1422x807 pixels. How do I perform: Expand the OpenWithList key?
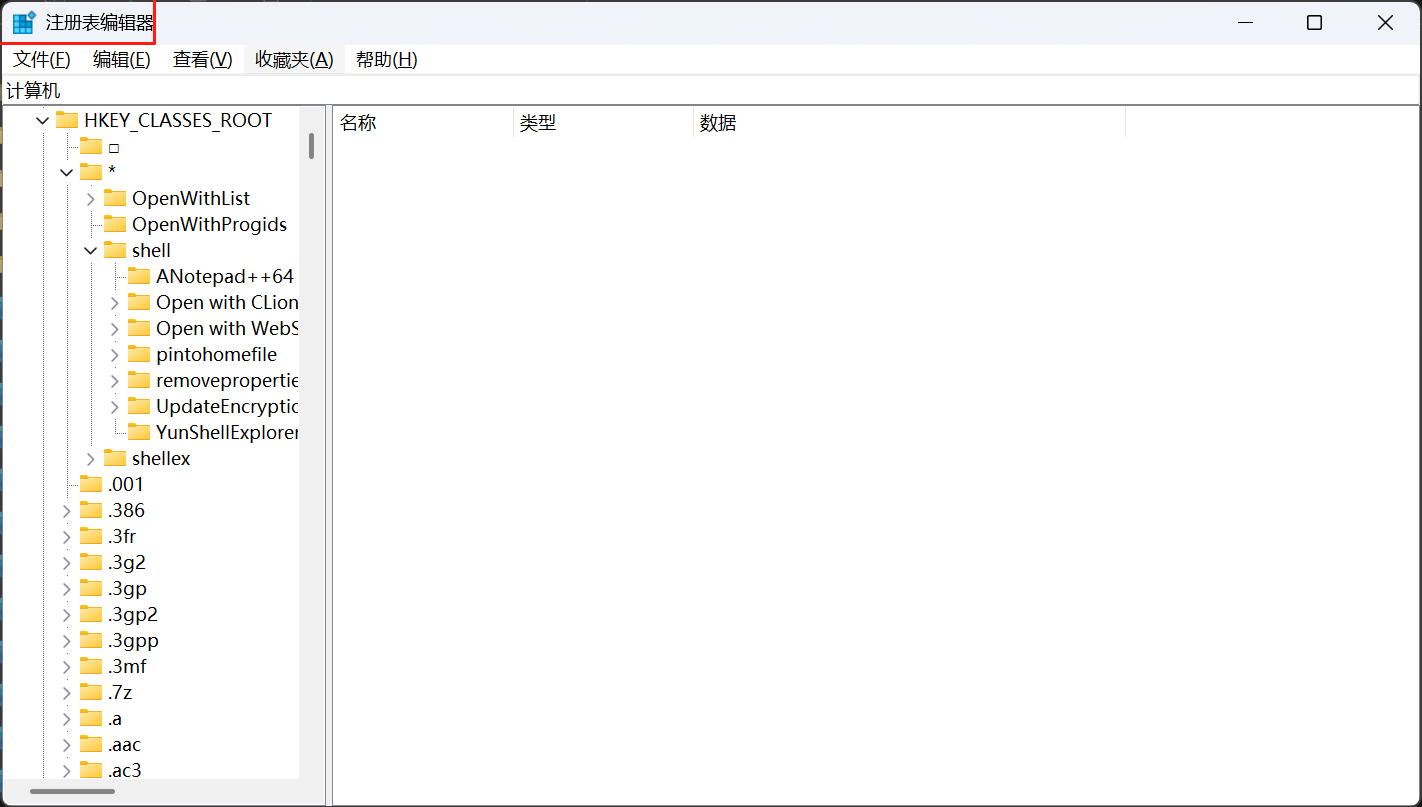pyautogui.click(x=90, y=199)
